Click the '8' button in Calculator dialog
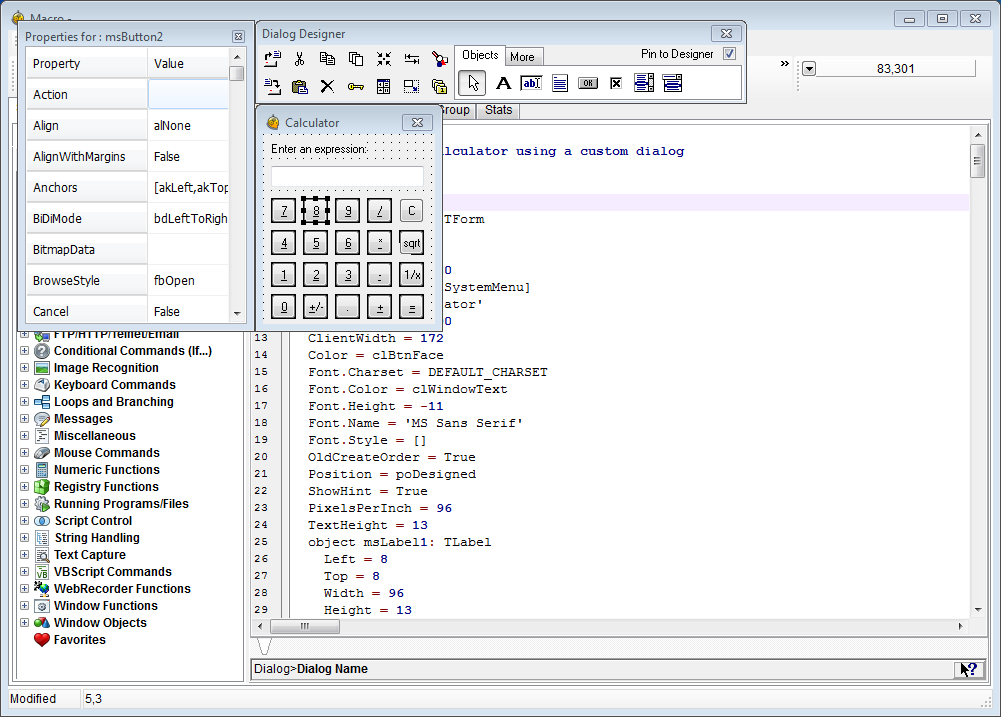 316,211
